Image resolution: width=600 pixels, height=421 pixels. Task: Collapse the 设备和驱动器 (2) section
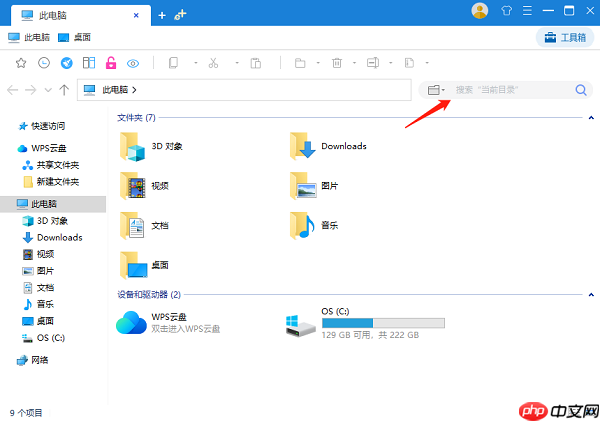coord(591,295)
